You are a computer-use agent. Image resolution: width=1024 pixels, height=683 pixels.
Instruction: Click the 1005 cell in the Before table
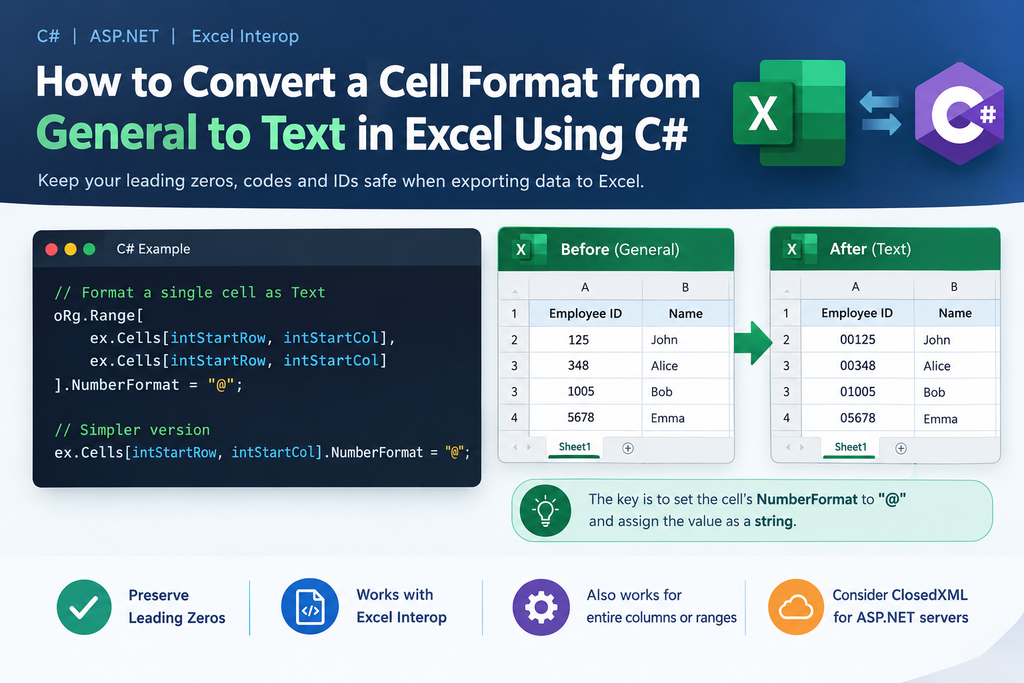(586, 391)
